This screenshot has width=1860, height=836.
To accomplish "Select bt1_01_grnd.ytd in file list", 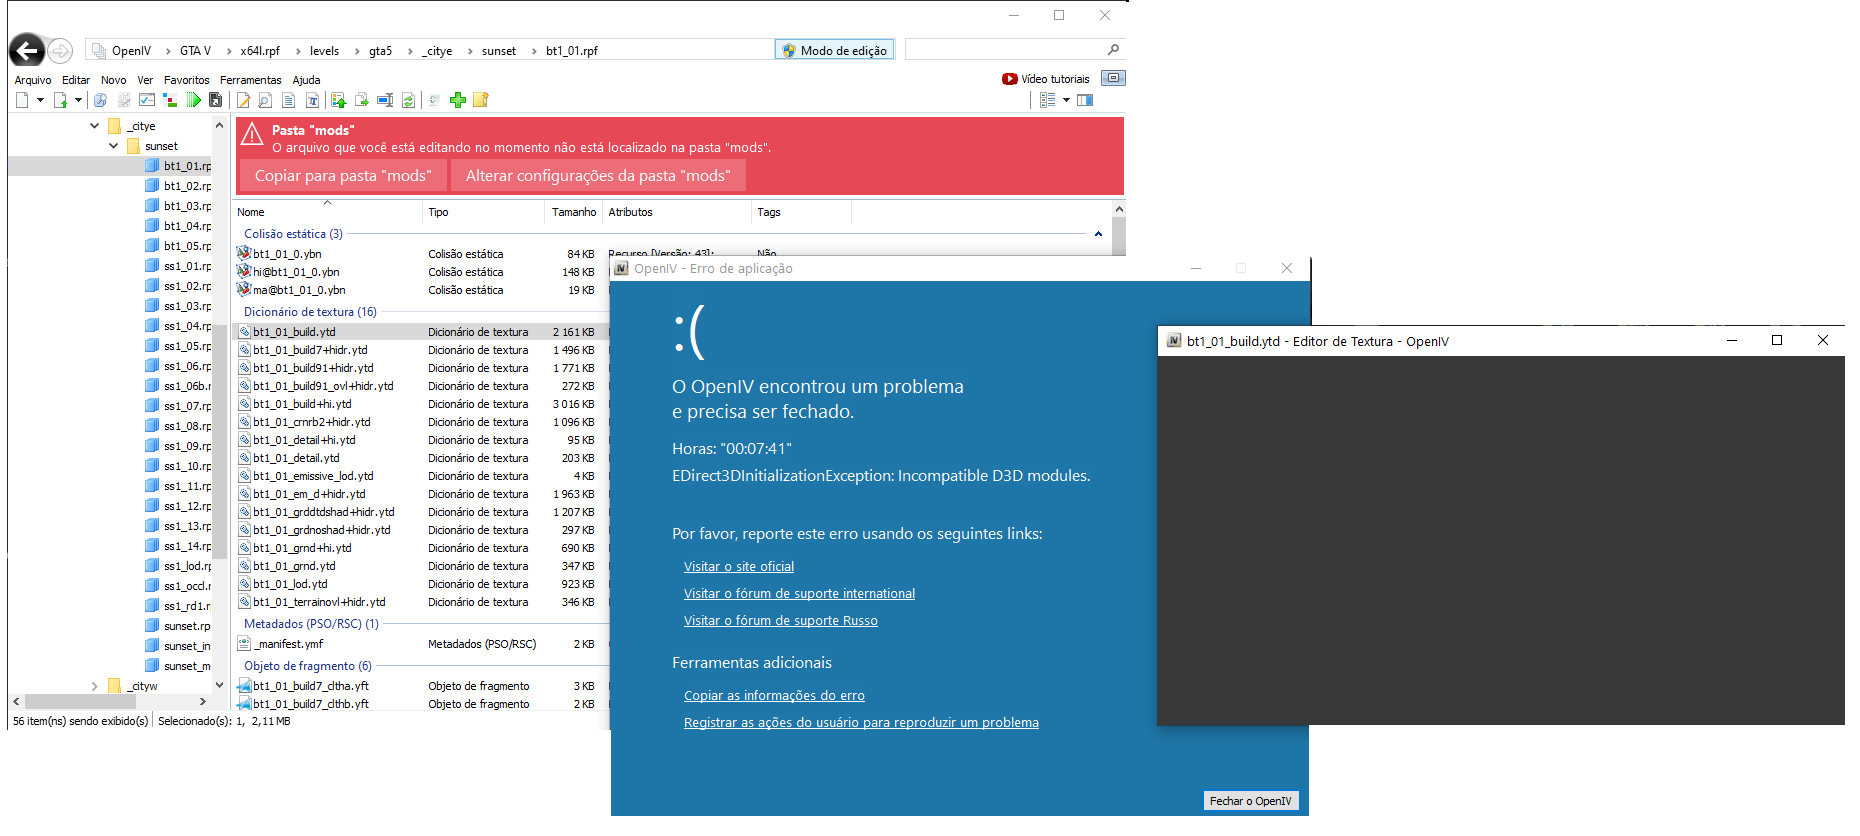I will point(294,566).
